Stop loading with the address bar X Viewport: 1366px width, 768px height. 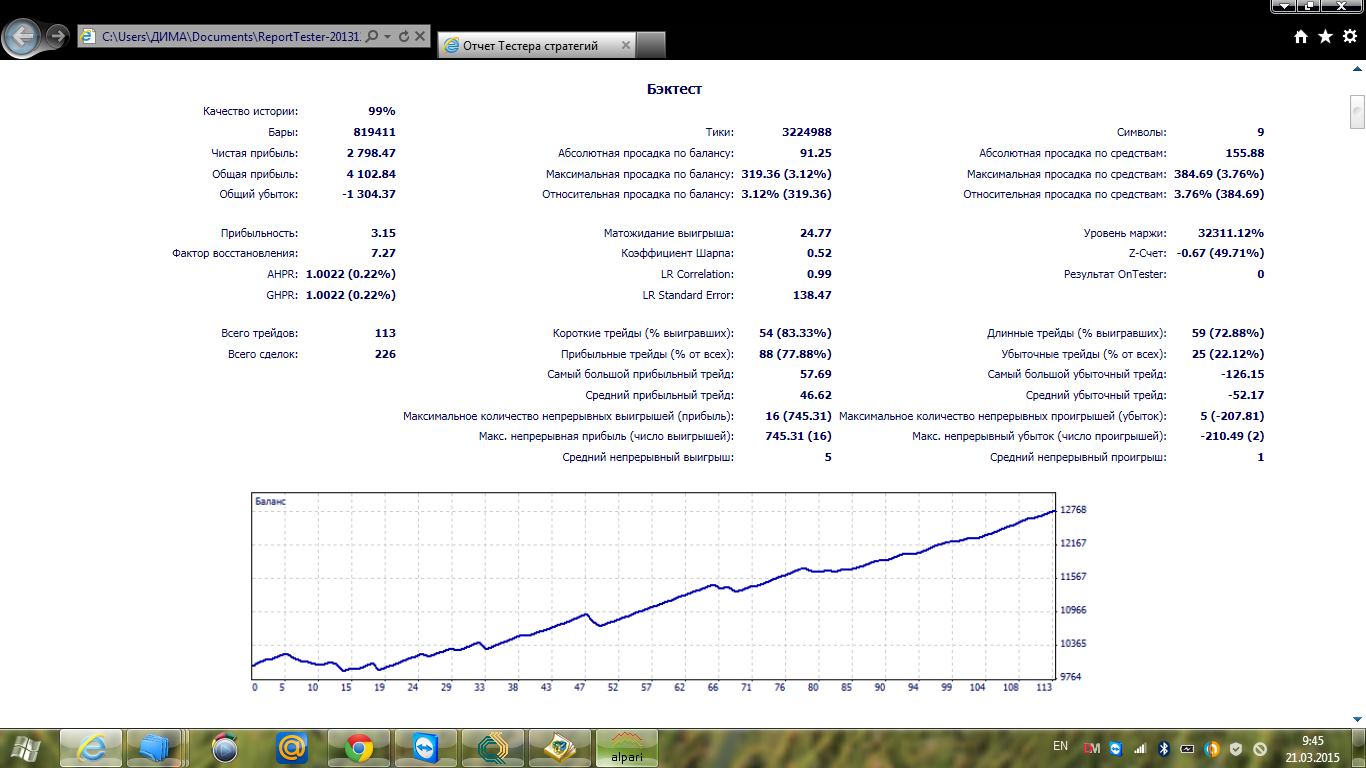click(x=420, y=36)
